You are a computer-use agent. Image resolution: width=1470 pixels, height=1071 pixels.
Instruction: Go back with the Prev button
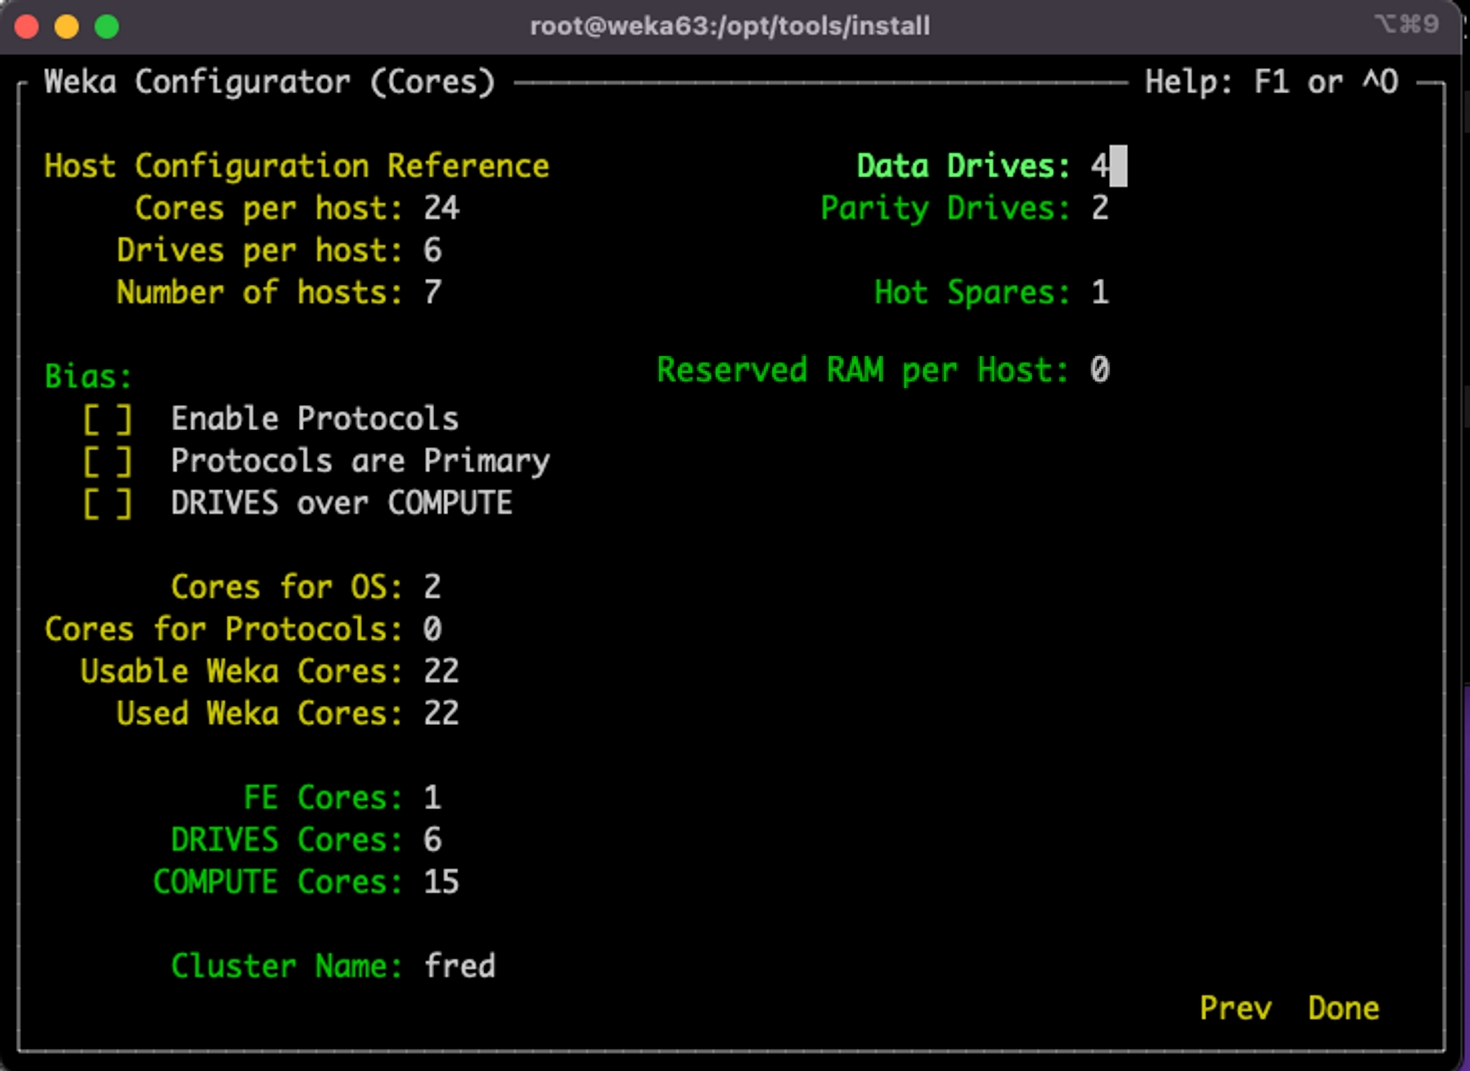click(1235, 1008)
